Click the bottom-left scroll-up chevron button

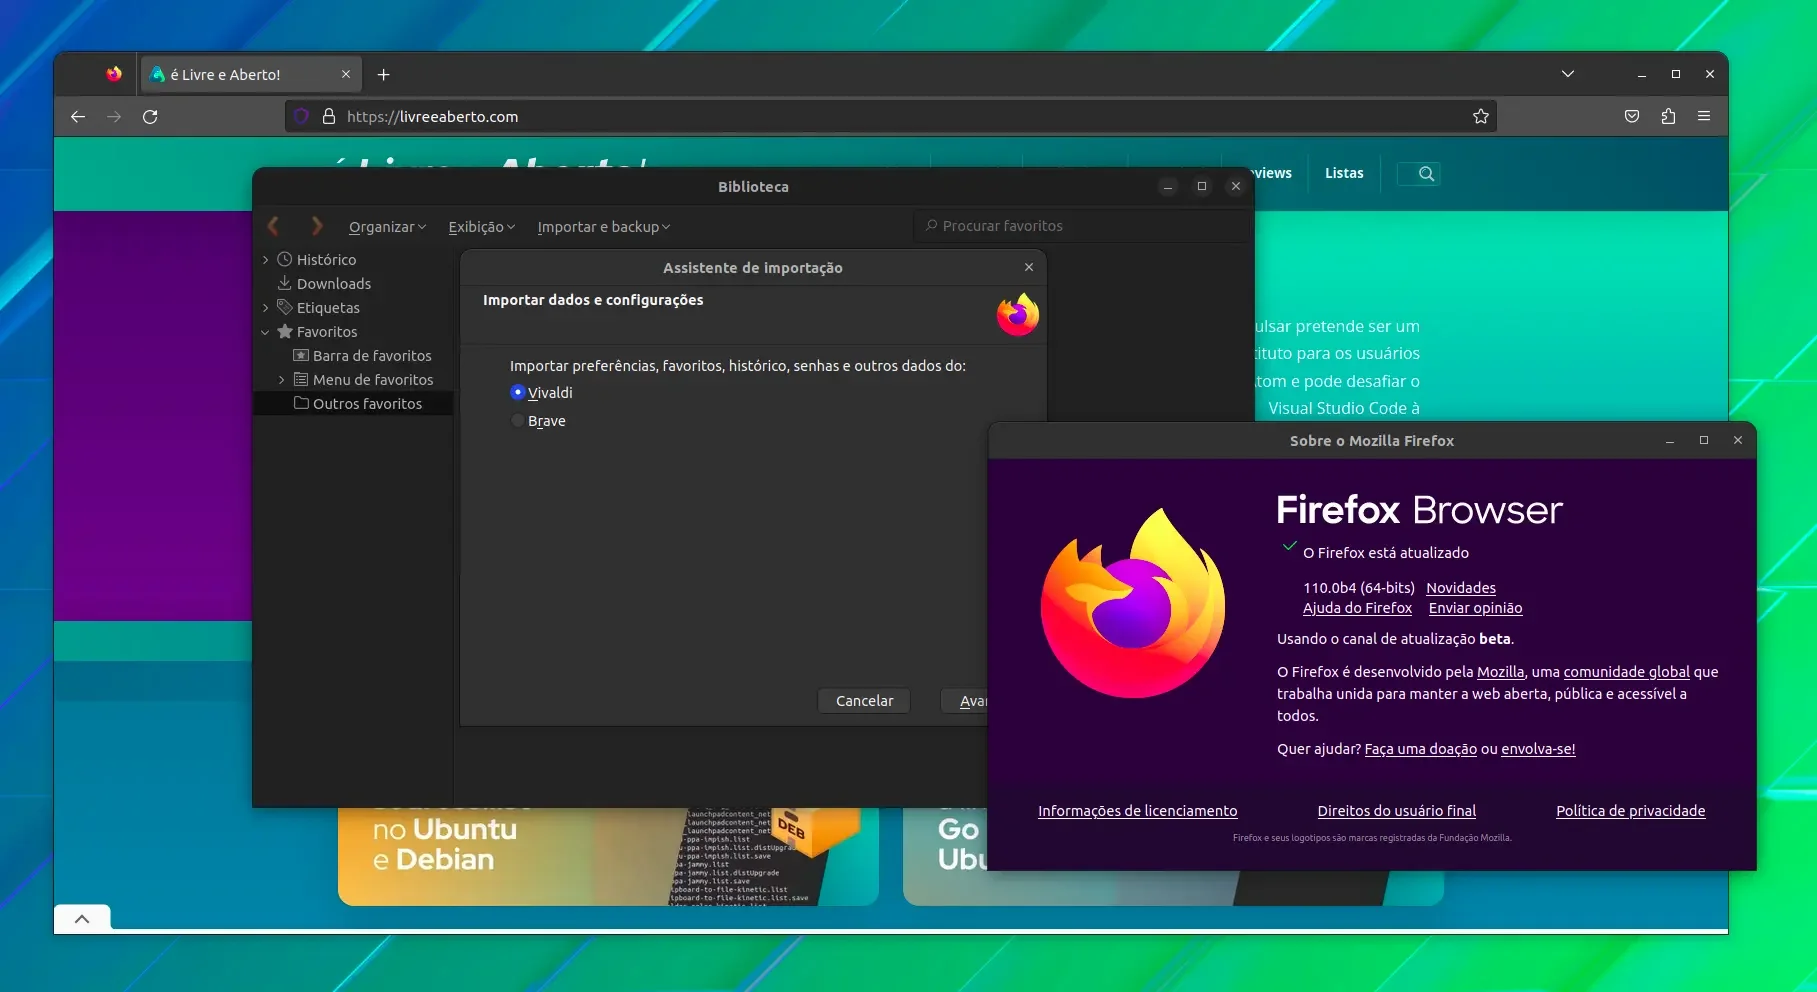tap(82, 919)
